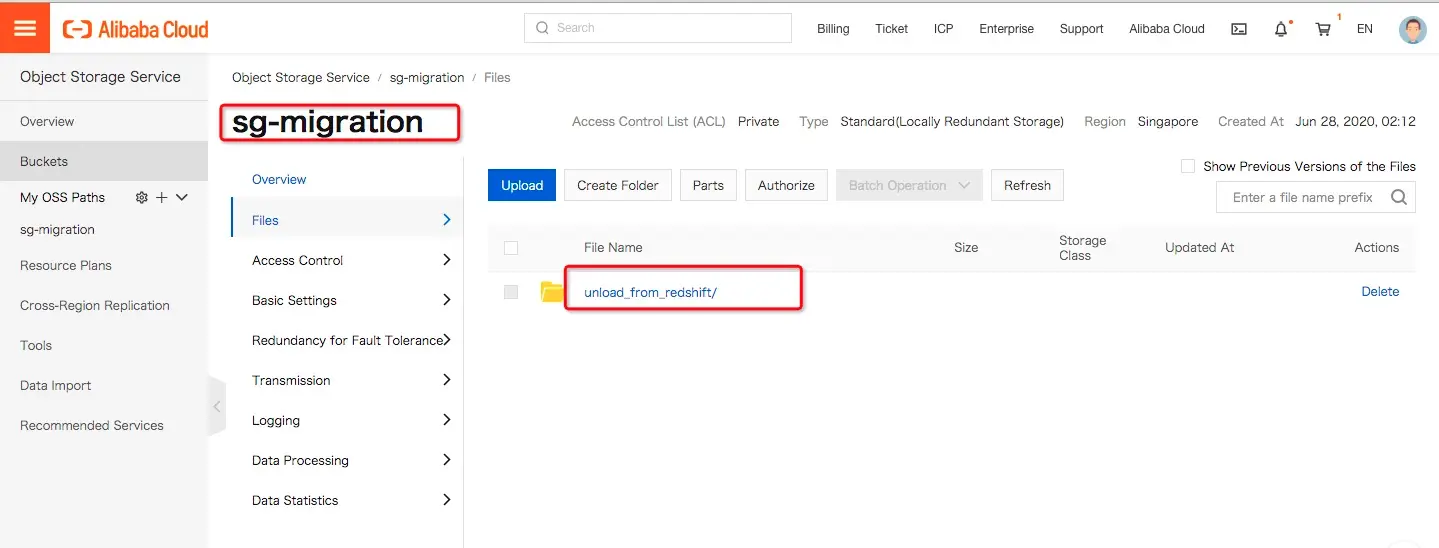Check the select-all files checkbox in header
This screenshot has height=548, width=1439.
point(511,247)
